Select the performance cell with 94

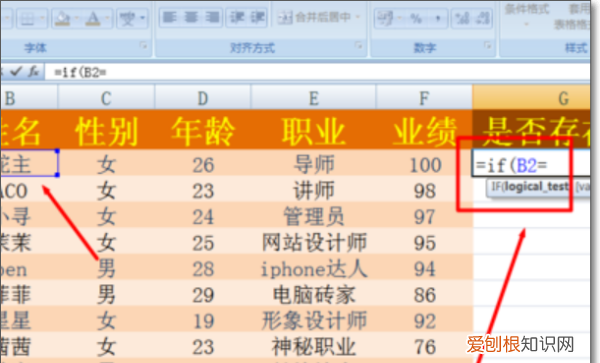click(x=424, y=269)
